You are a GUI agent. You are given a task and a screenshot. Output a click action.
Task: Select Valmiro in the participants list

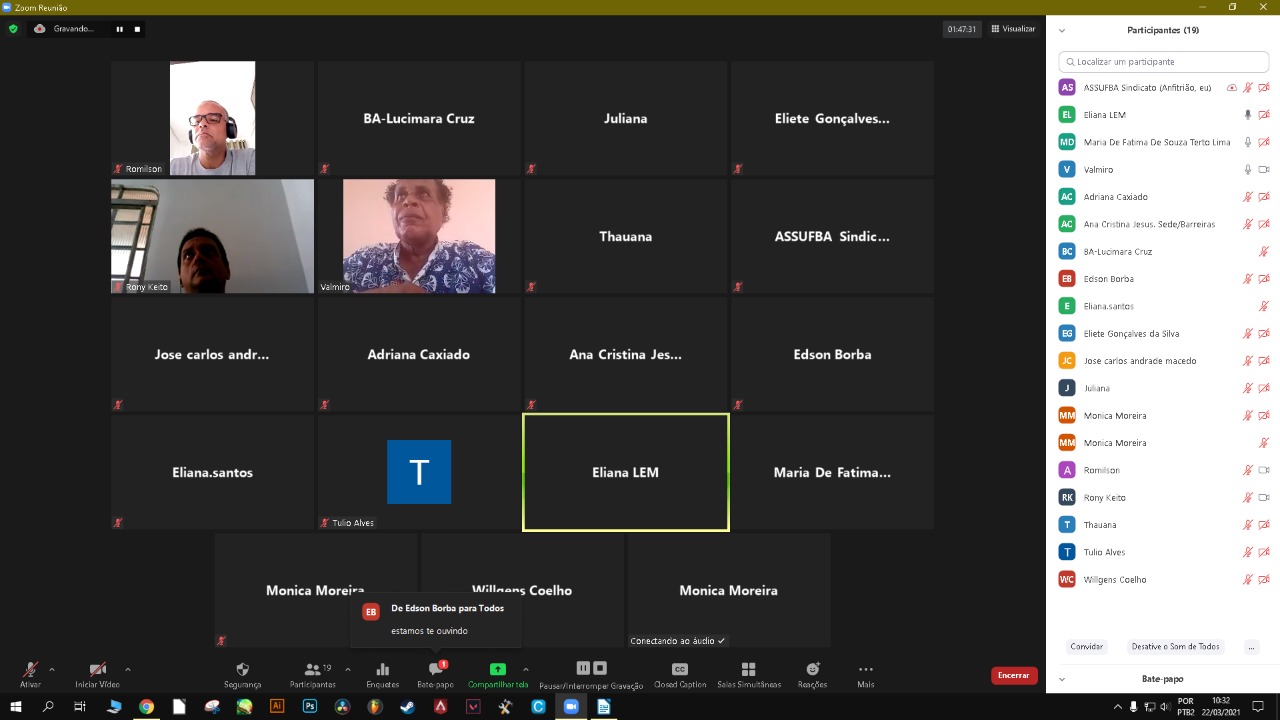1098,170
